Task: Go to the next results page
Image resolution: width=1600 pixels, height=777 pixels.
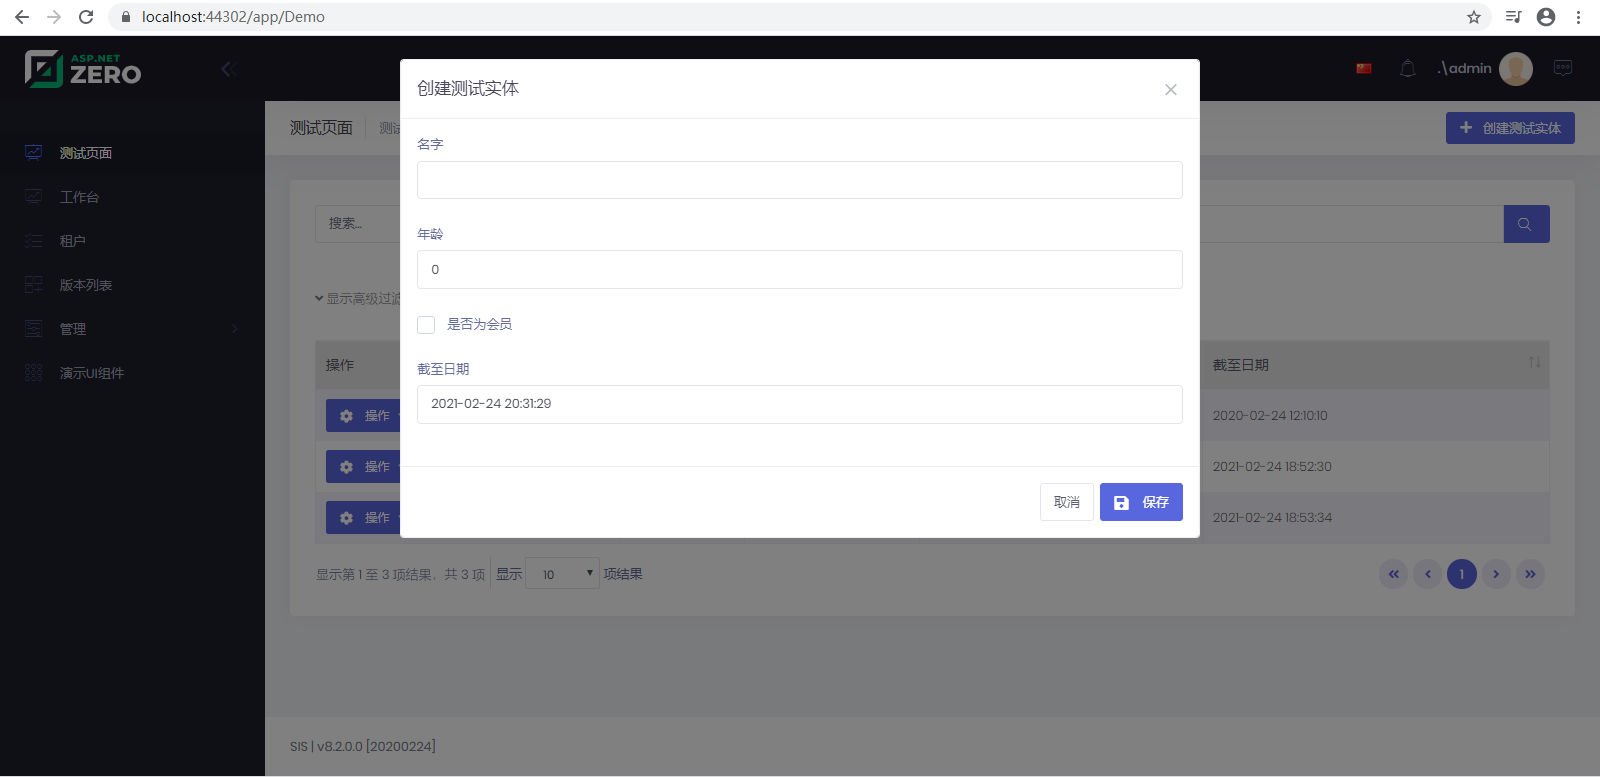Action: point(1496,574)
